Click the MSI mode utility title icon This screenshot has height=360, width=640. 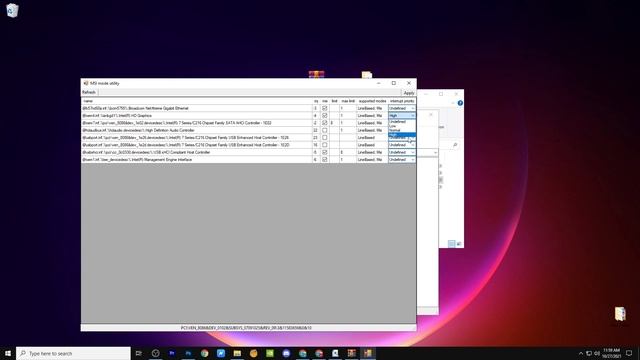pos(86,83)
